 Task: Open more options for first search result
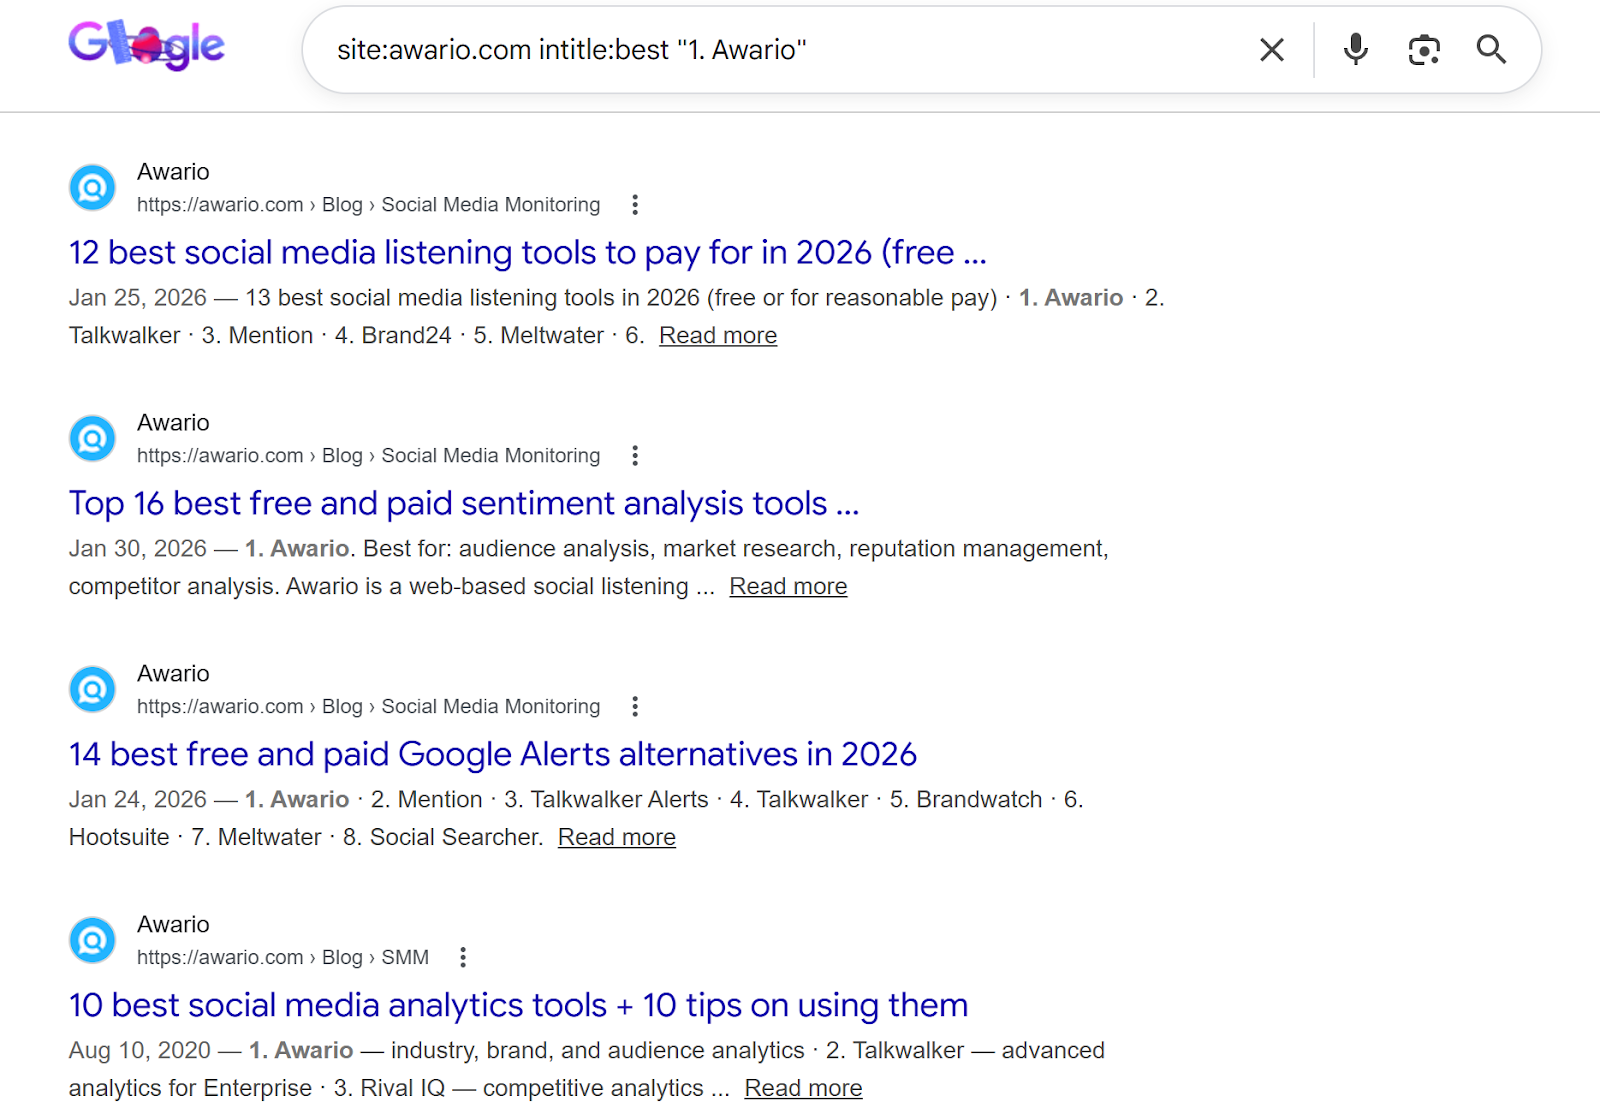point(634,205)
